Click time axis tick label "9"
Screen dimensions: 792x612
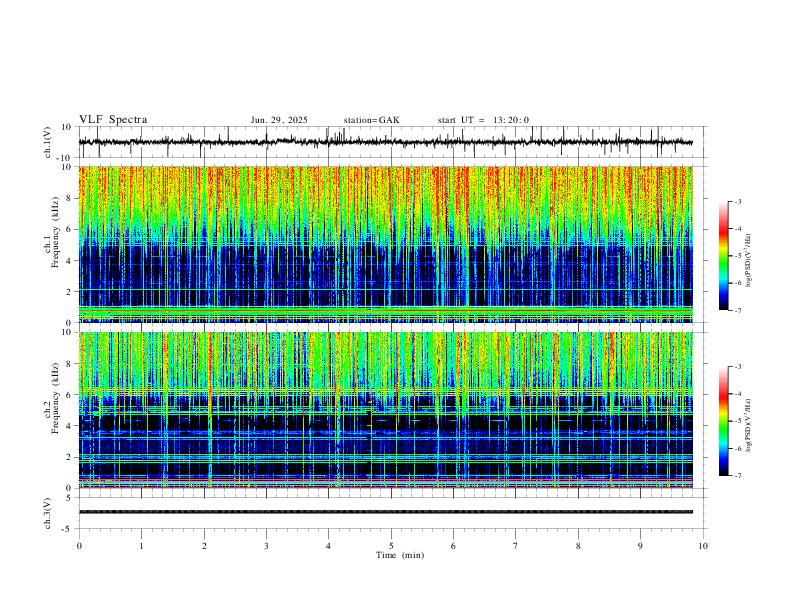pos(640,546)
